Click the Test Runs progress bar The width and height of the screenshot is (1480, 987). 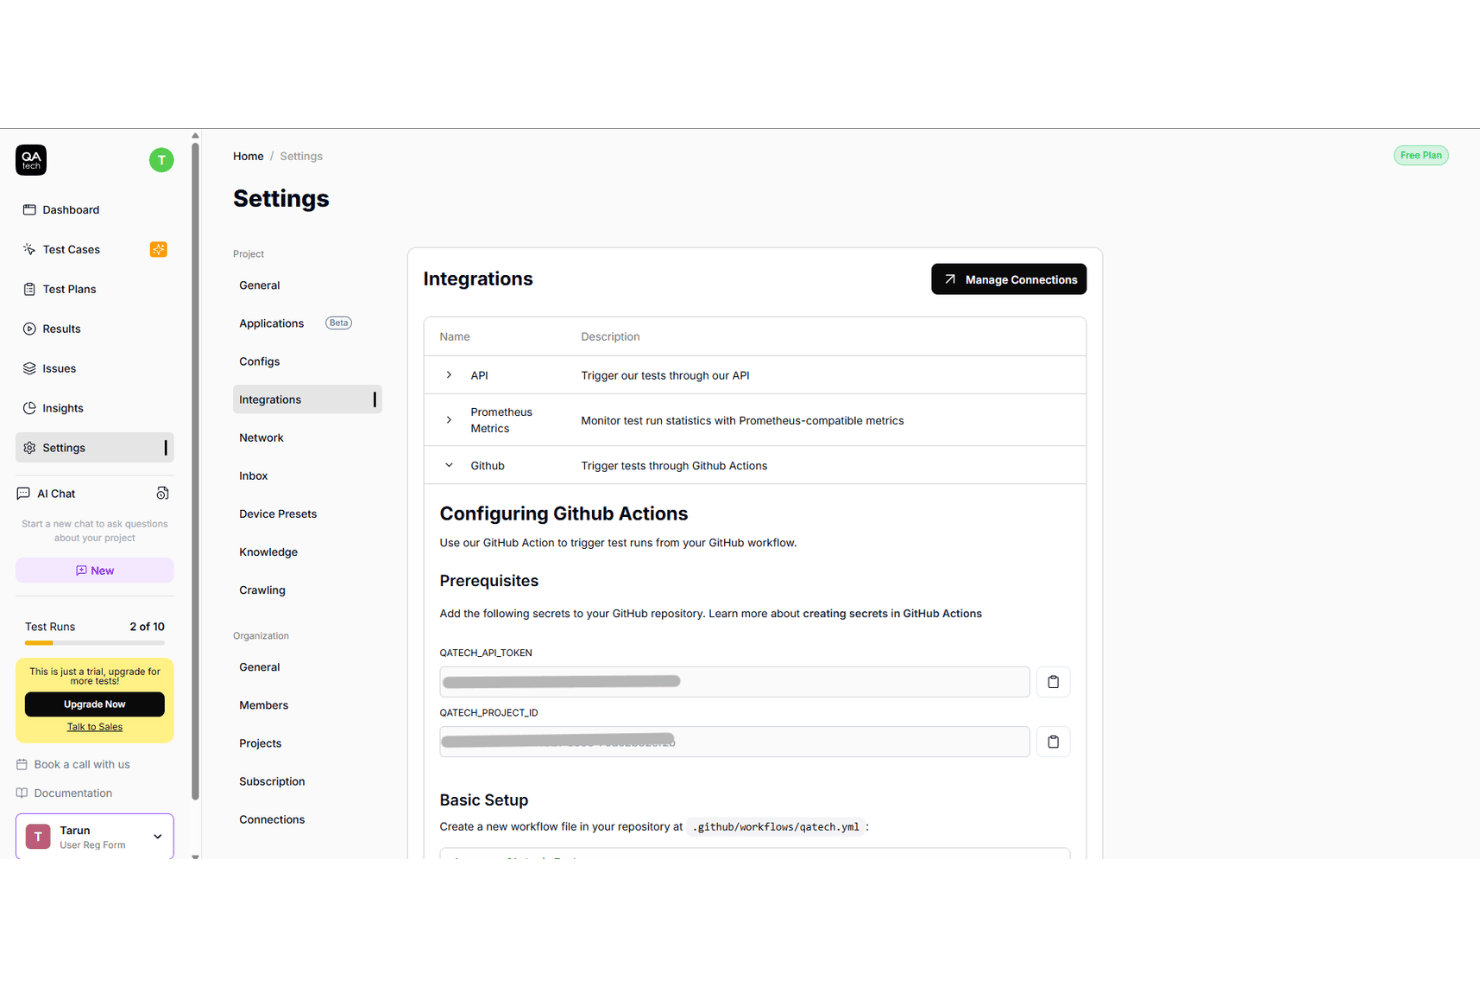tap(94, 643)
